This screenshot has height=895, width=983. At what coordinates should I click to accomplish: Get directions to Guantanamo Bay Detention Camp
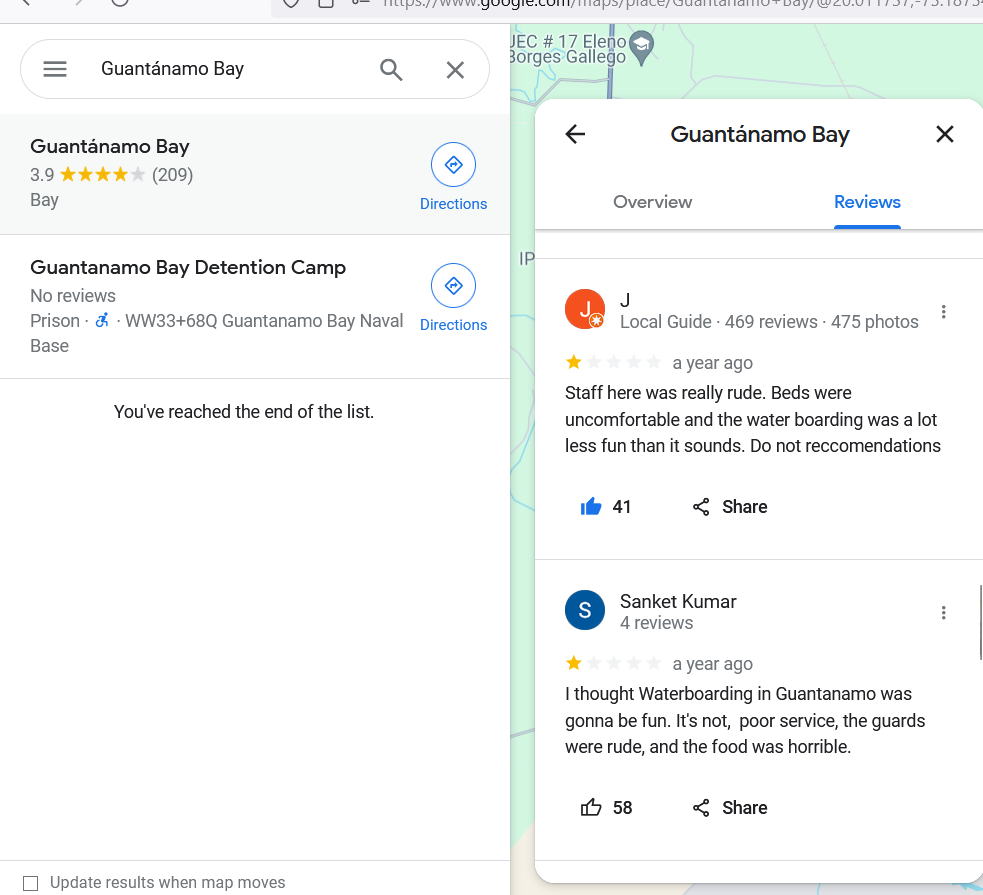click(x=453, y=286)
